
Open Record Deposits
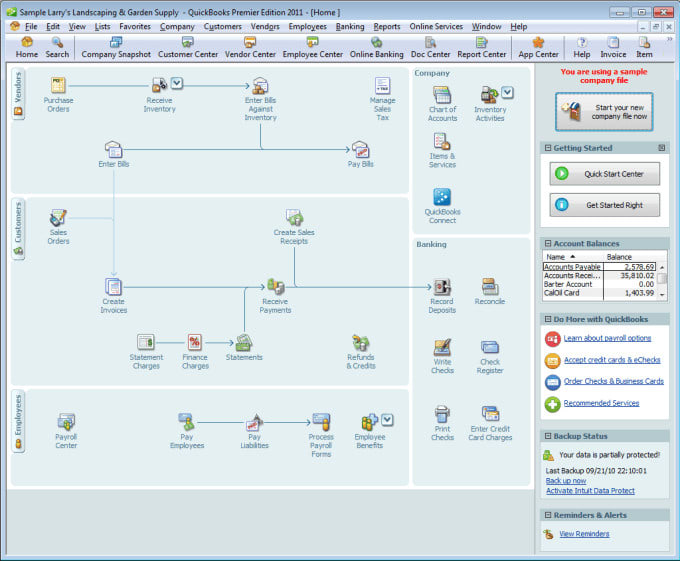[442, 287]
